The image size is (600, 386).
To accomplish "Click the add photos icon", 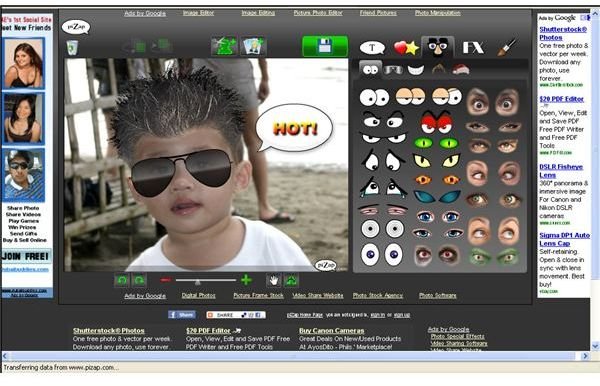I will pos(253,46).
